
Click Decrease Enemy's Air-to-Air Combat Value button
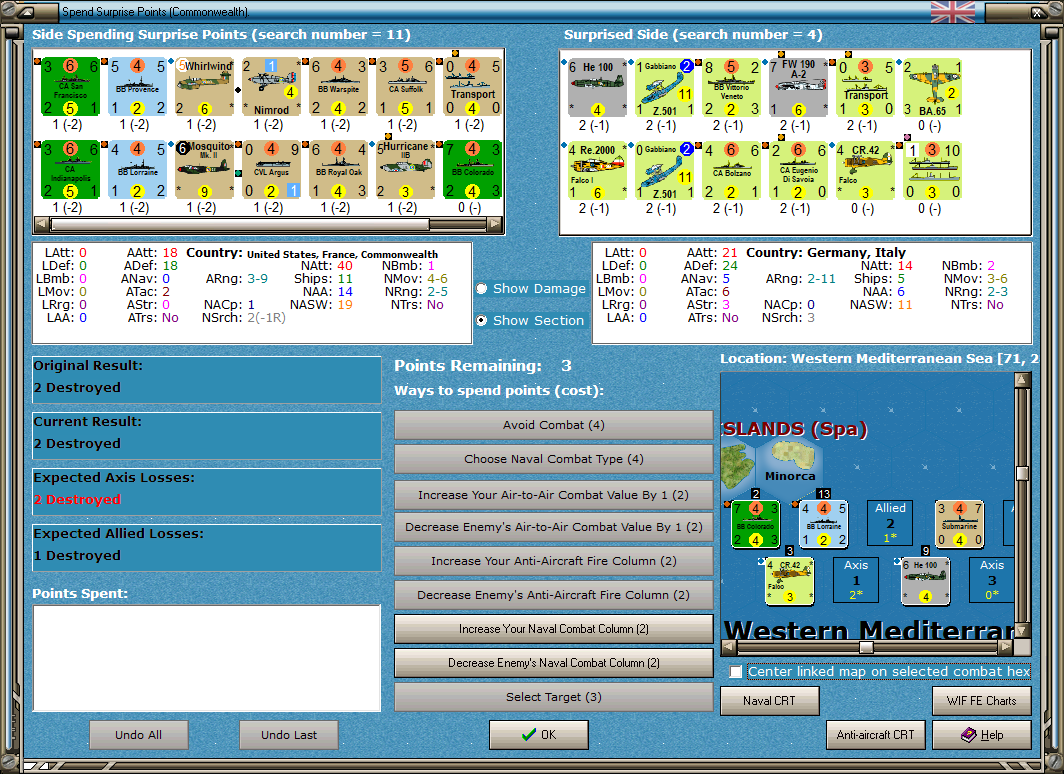[554, 527]
